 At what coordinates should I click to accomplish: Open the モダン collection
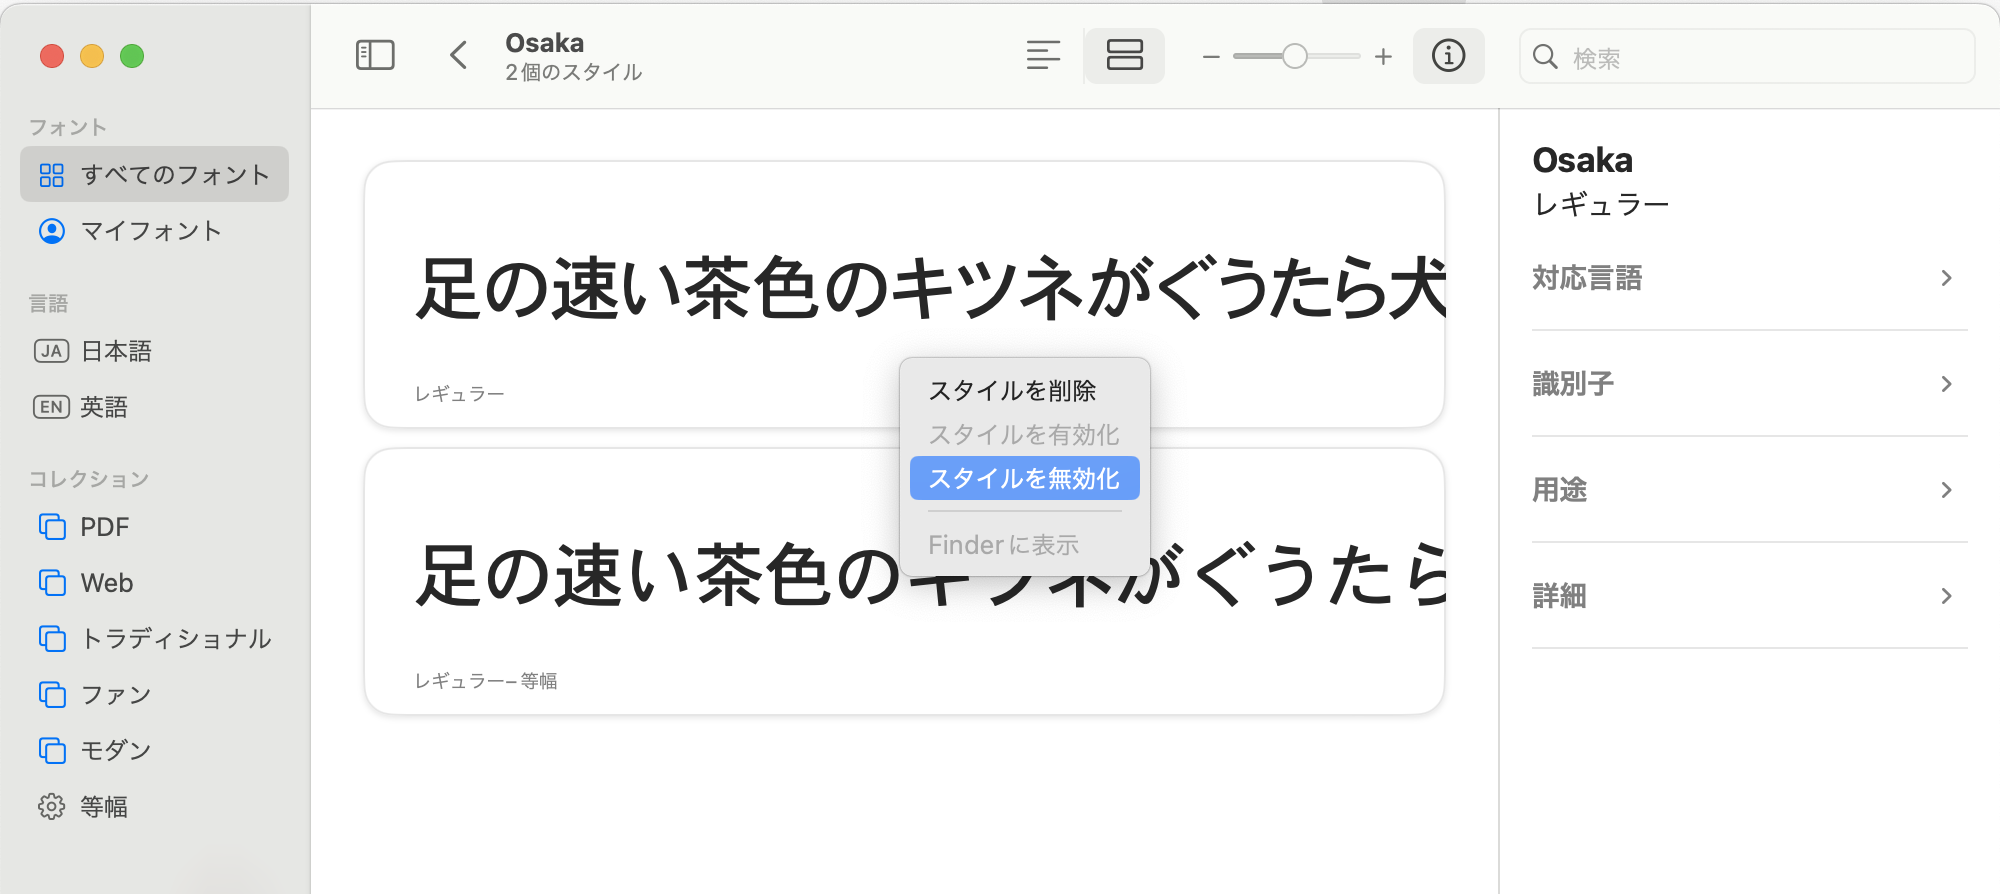tap(154, 751)
